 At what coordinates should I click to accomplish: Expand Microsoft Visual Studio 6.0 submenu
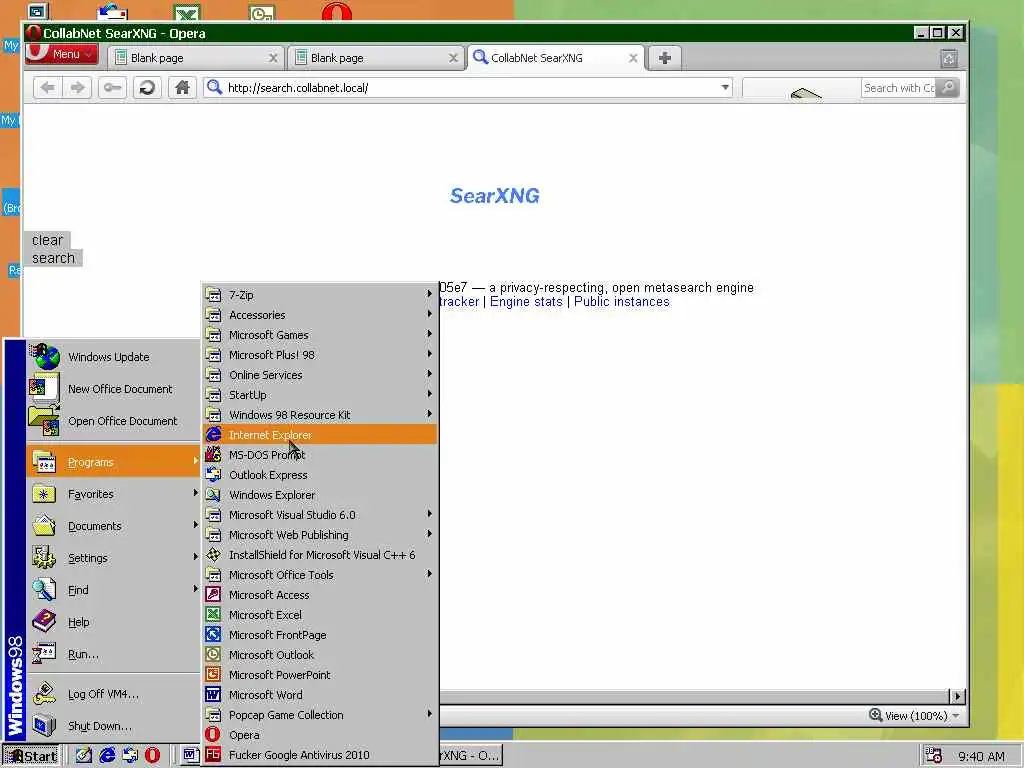point(320,515)
